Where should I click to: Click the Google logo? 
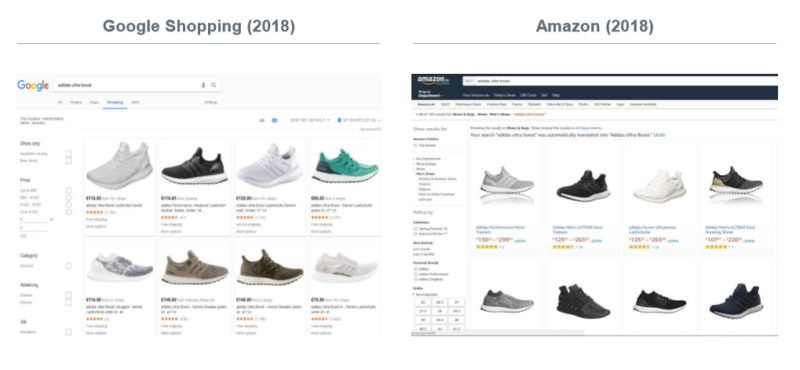(x=33, y=85)
